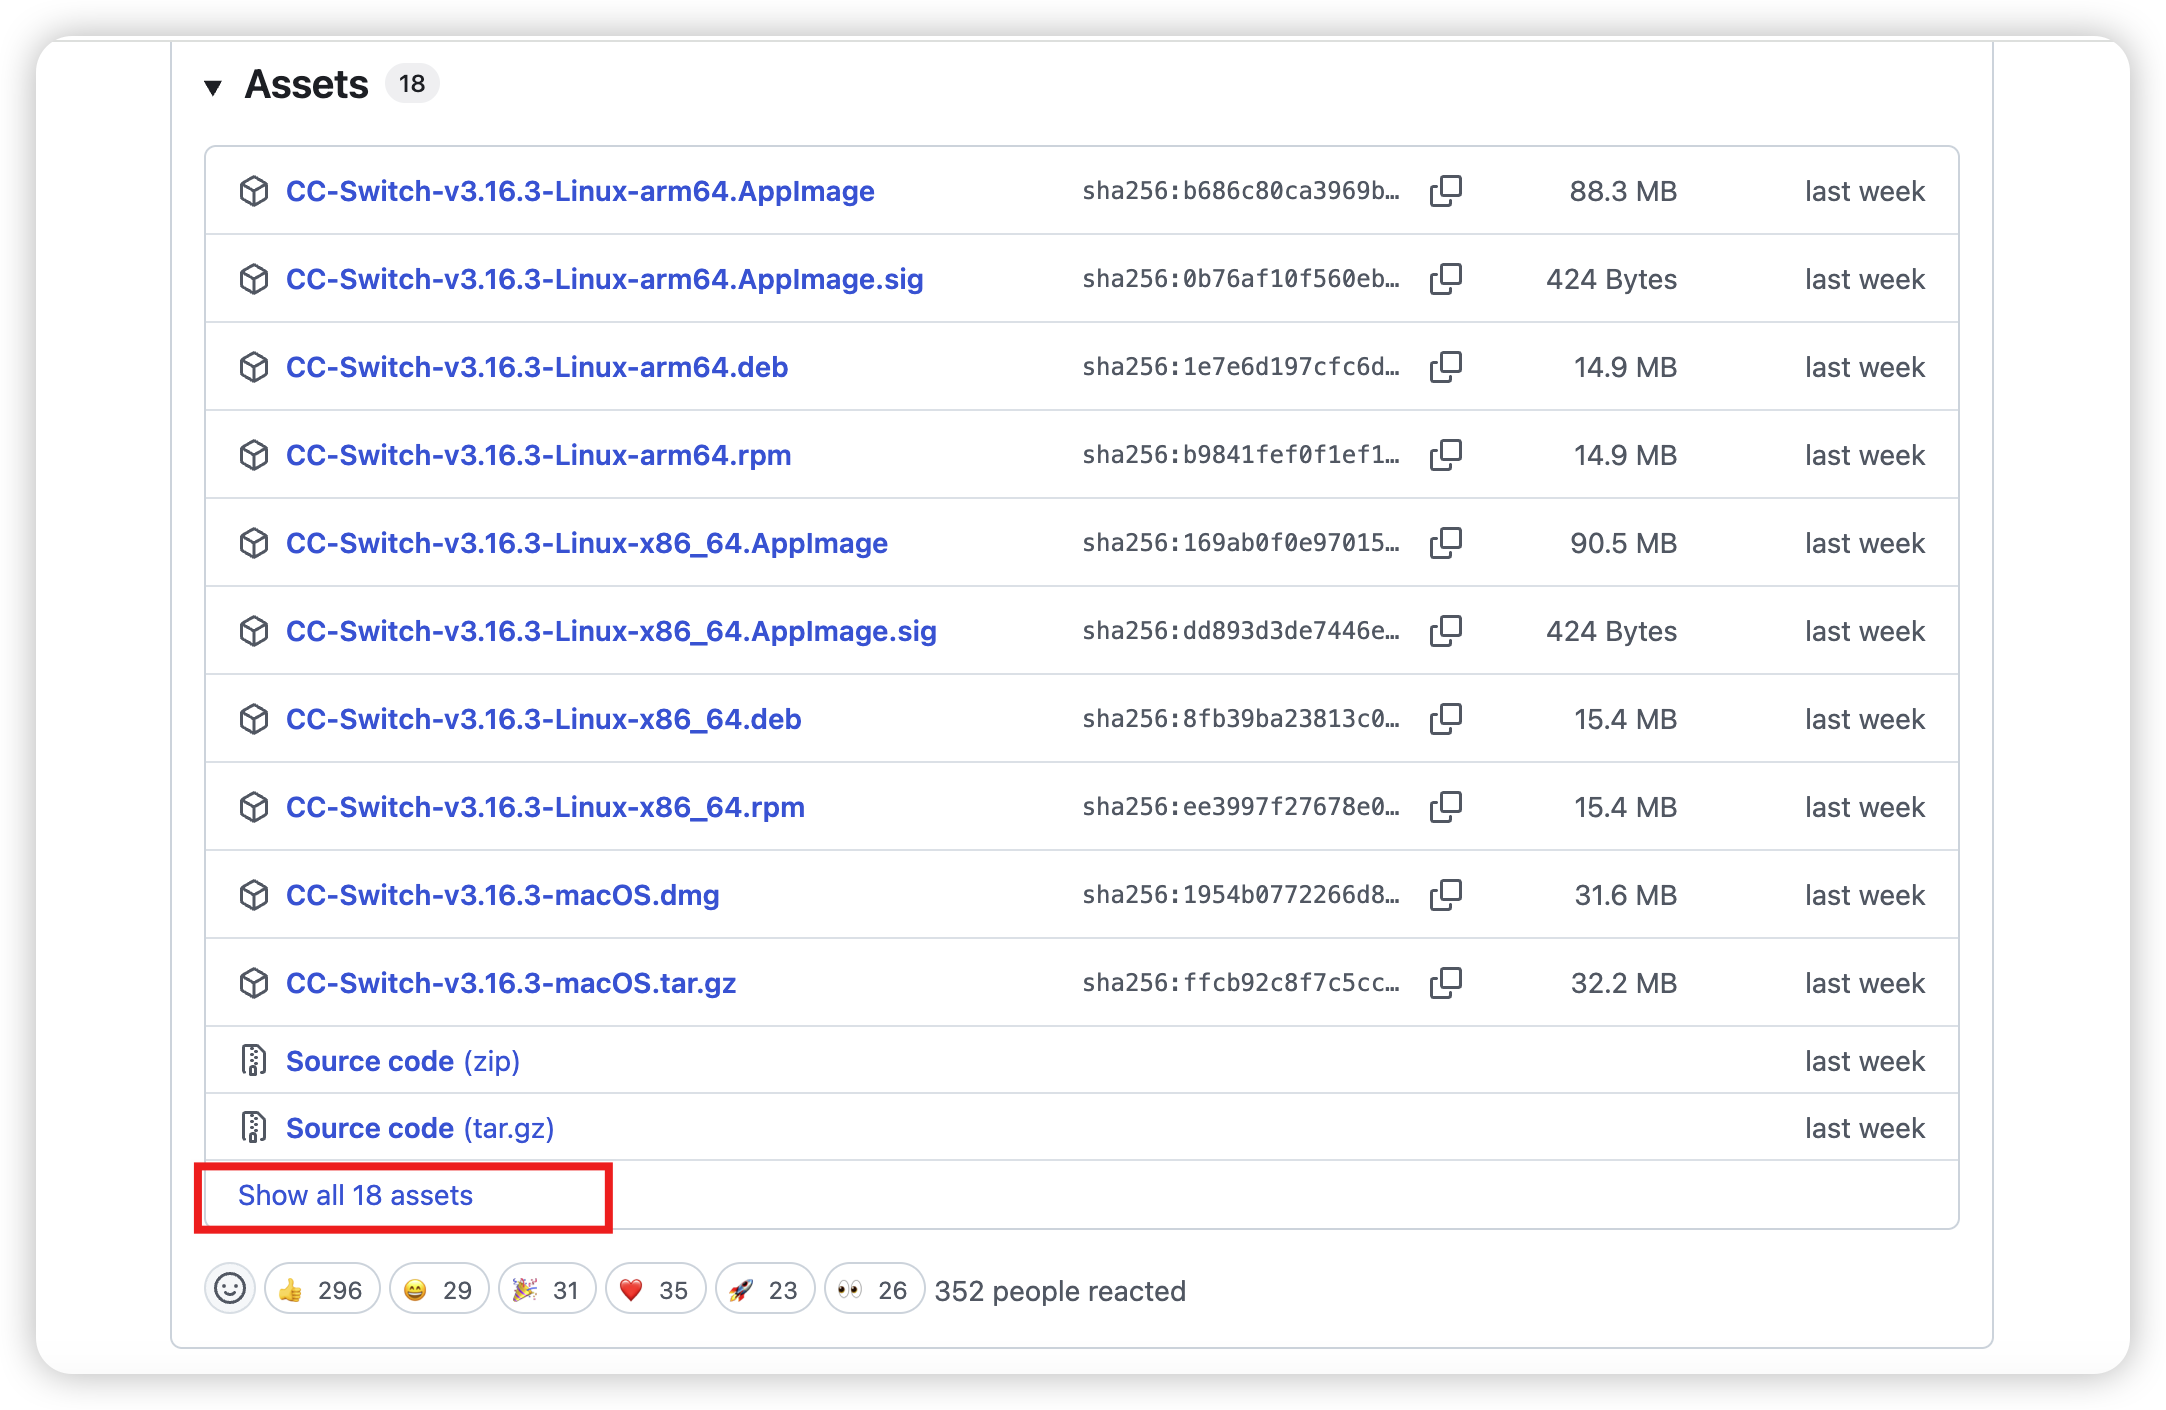Copy sha256 of Linux-x86_64.rpm asset
The image size is (2166, 1410).
[1446, 807]
